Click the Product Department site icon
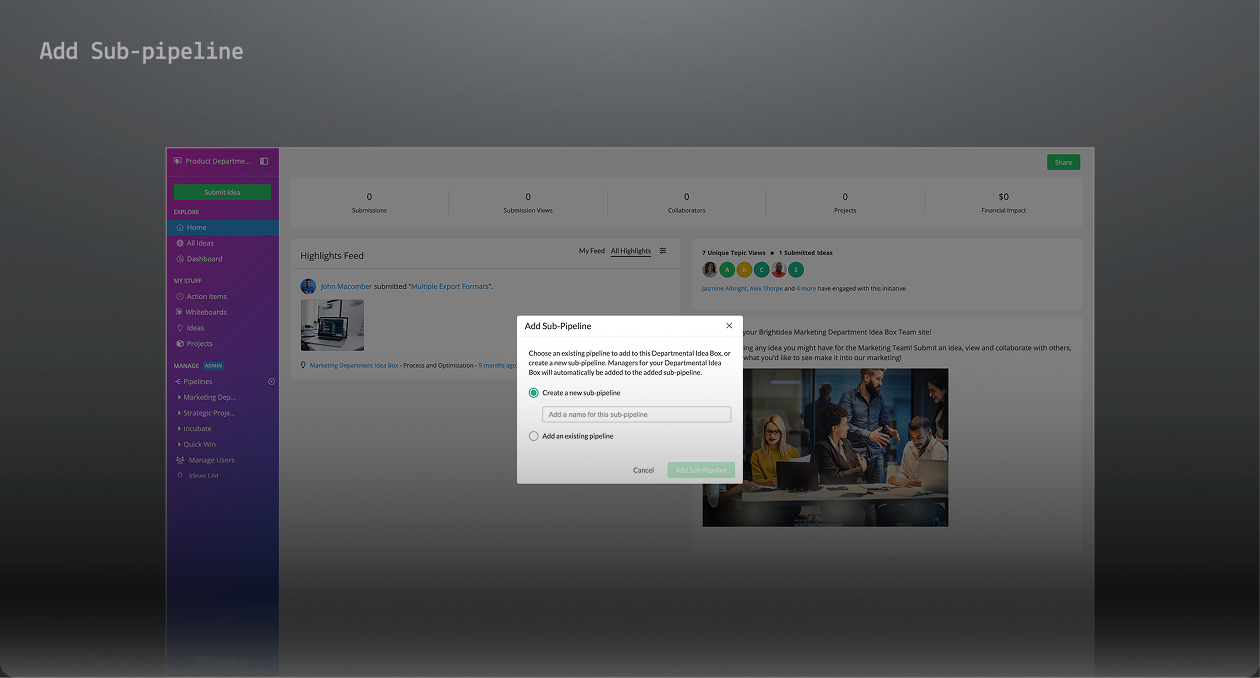This screenshot has height=678, width=1260. pos(177,161)
